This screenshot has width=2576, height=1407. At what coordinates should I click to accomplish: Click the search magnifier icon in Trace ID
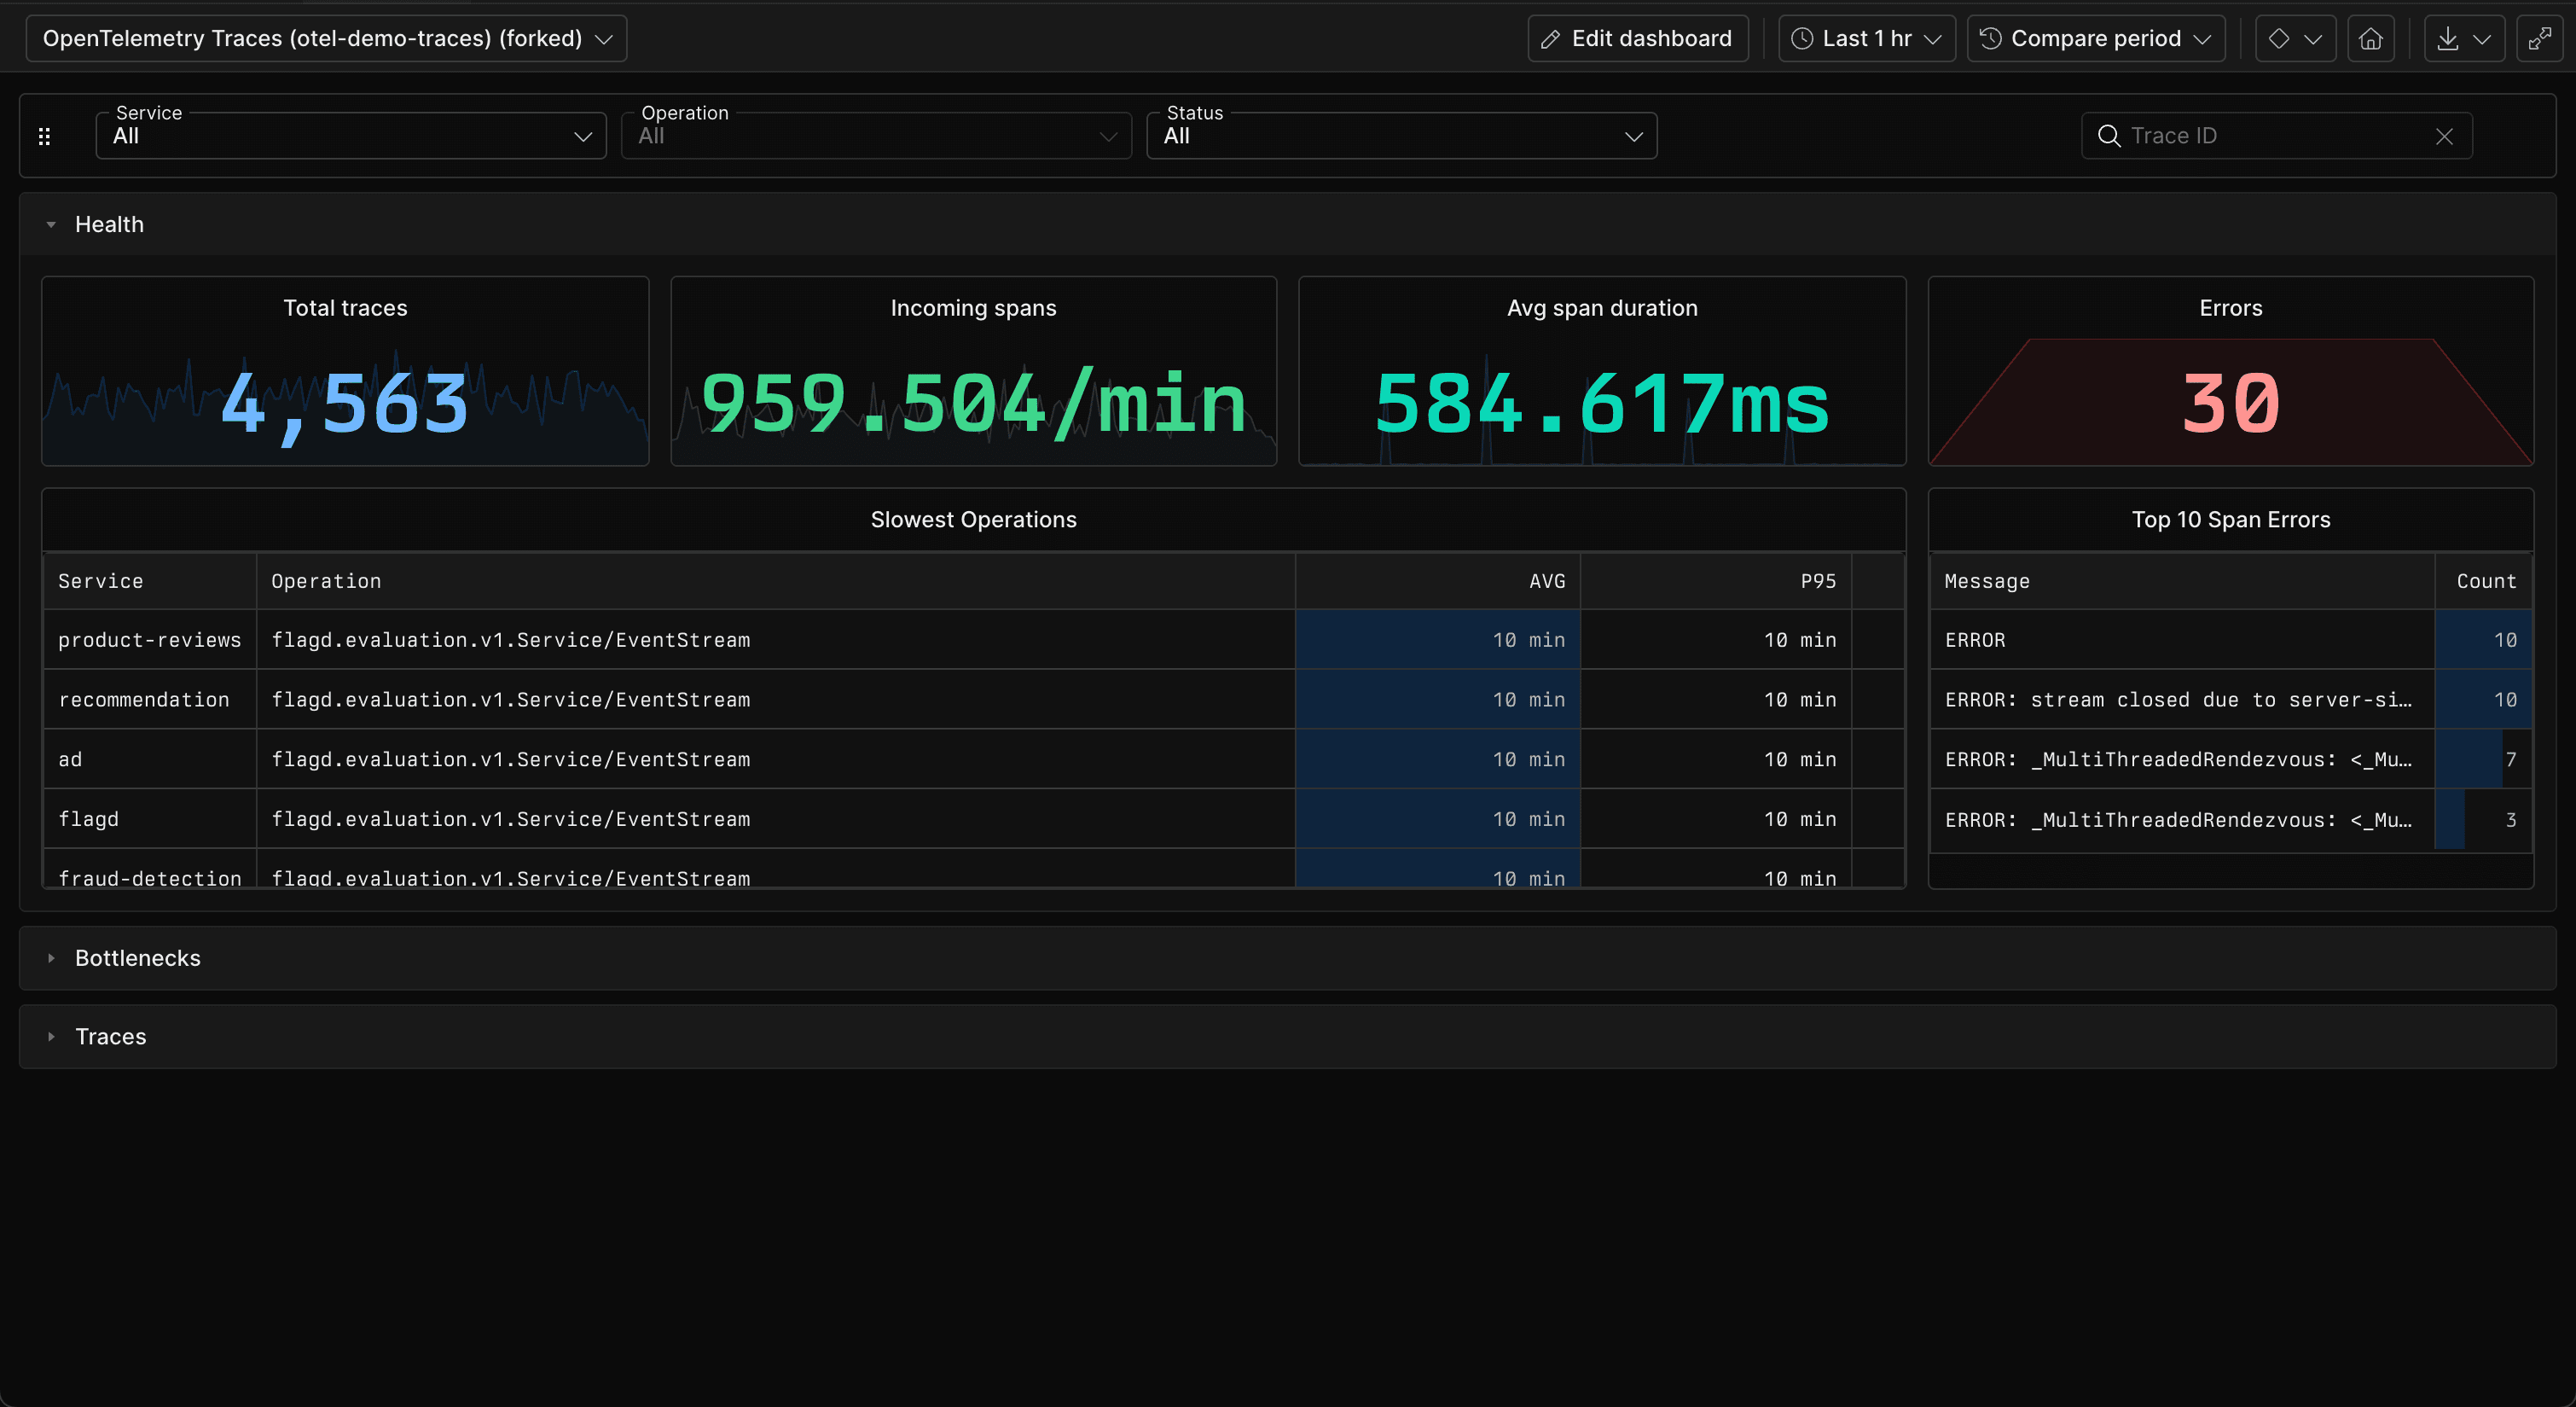pos(2109,136)
